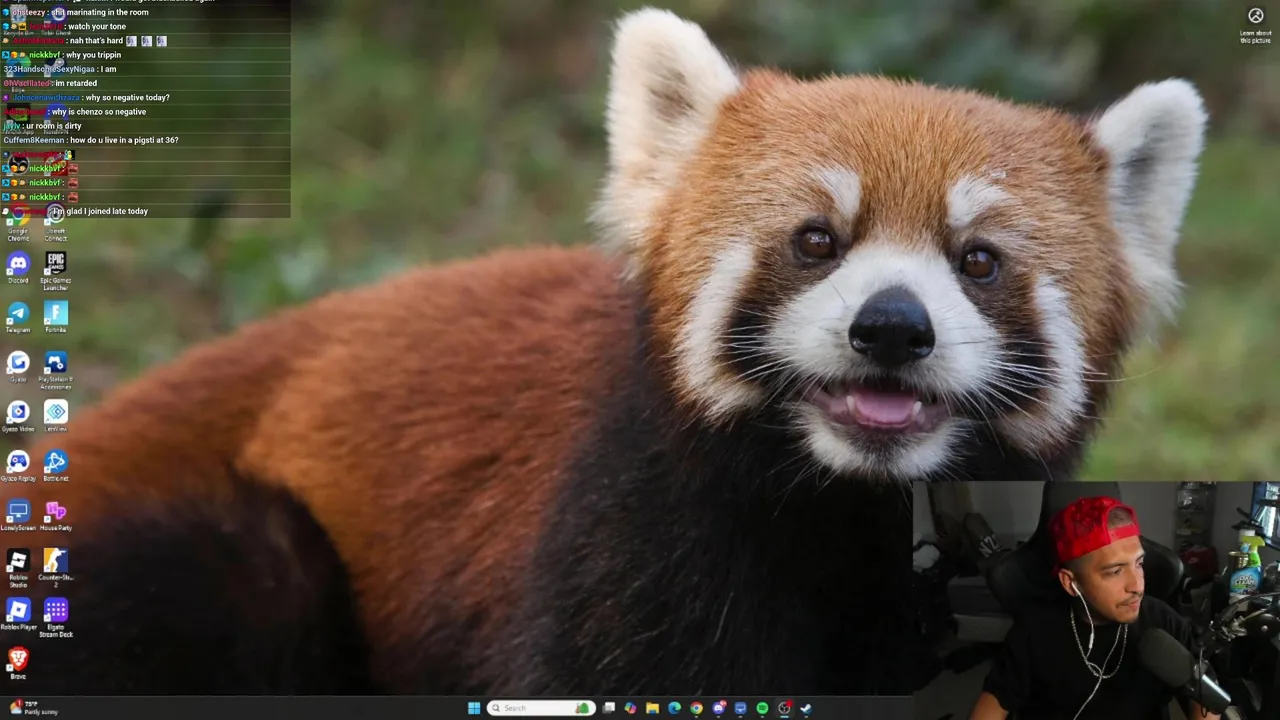Open PlayStation Accessories desktop shortcut
The height and width of the screenshot is (720, 1280).
tap(56, 369)
